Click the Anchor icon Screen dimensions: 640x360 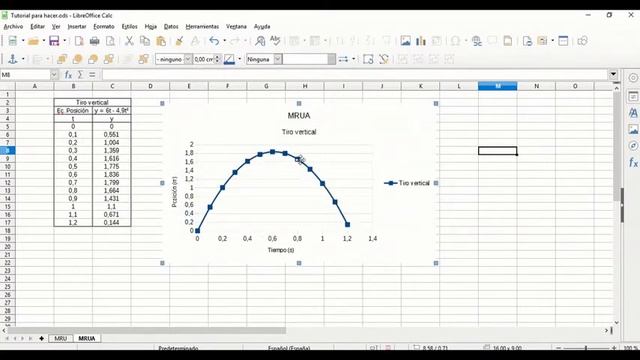click(x=13, y=59)
